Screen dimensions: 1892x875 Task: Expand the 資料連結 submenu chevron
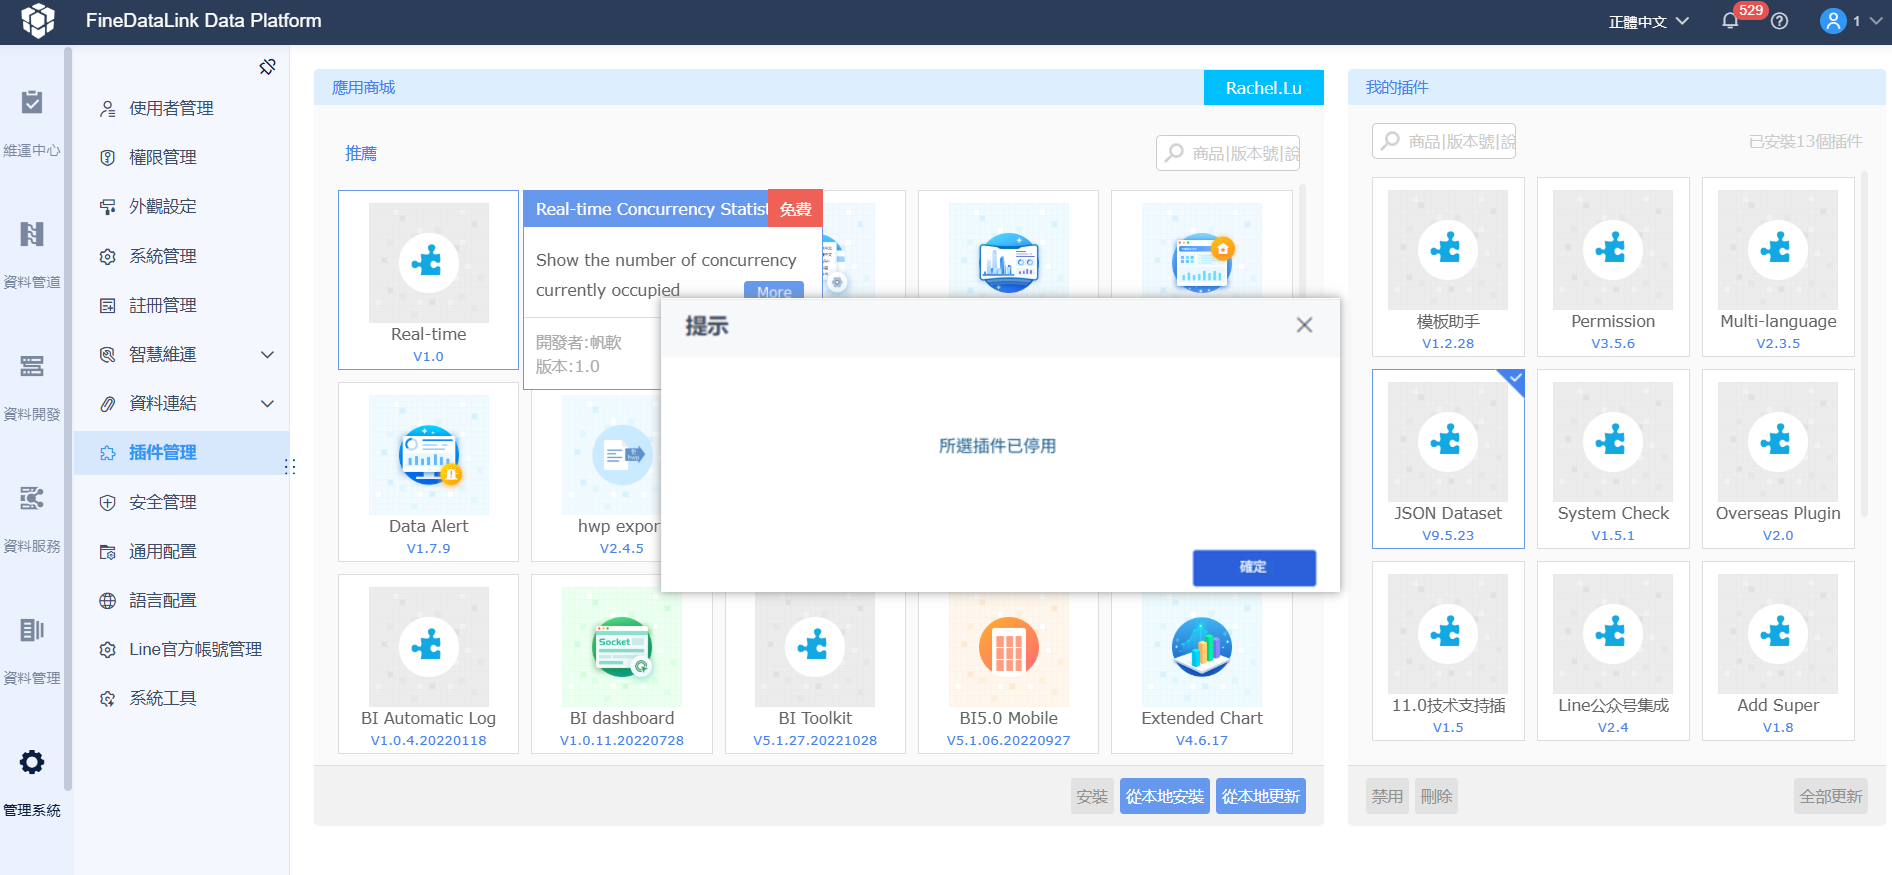click(267, 403)
